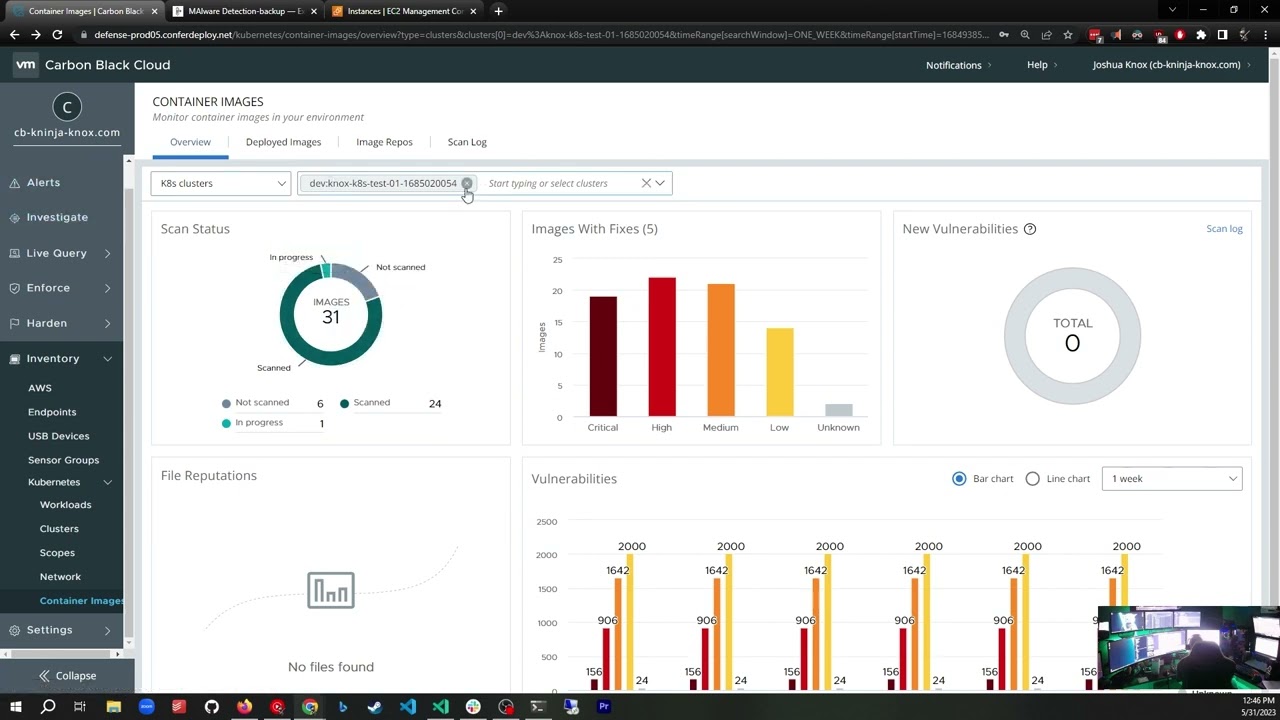Click the Settings gear icon in sidebar
Viewport: 1280px width, 720px height.
point(15,630)
